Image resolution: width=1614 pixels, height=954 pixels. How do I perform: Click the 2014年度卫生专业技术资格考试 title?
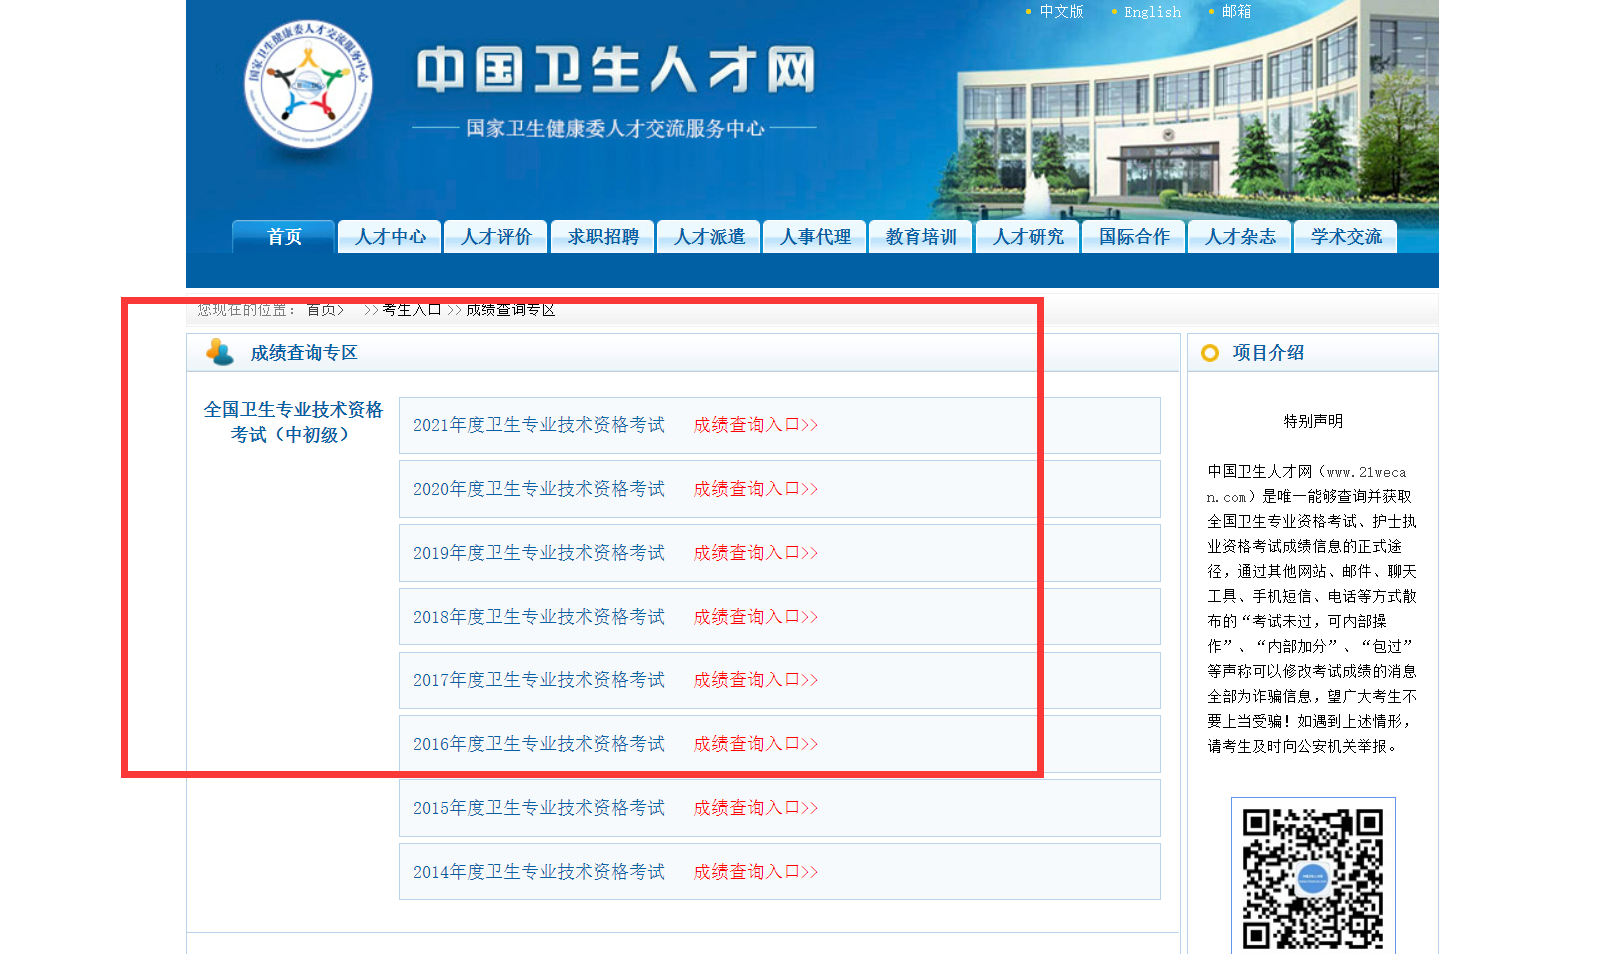[538, 872]
